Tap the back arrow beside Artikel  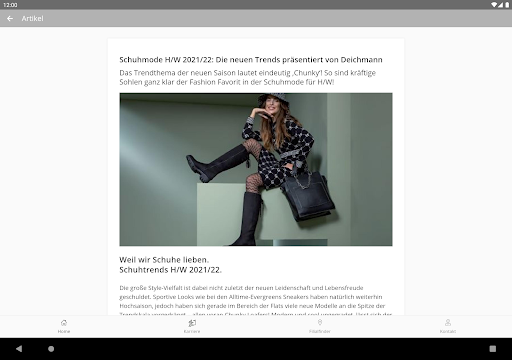(x=10, y=19)
